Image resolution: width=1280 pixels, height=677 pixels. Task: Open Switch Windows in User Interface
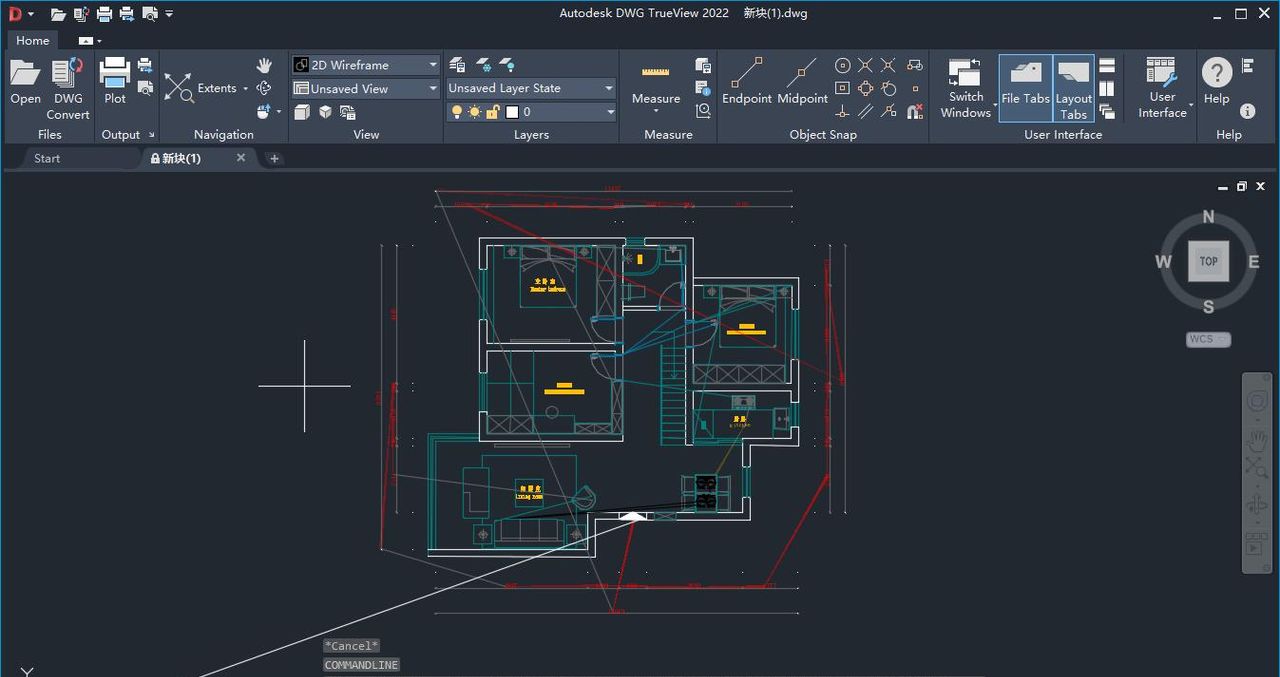pyautogui.click(x=965, y=87)
